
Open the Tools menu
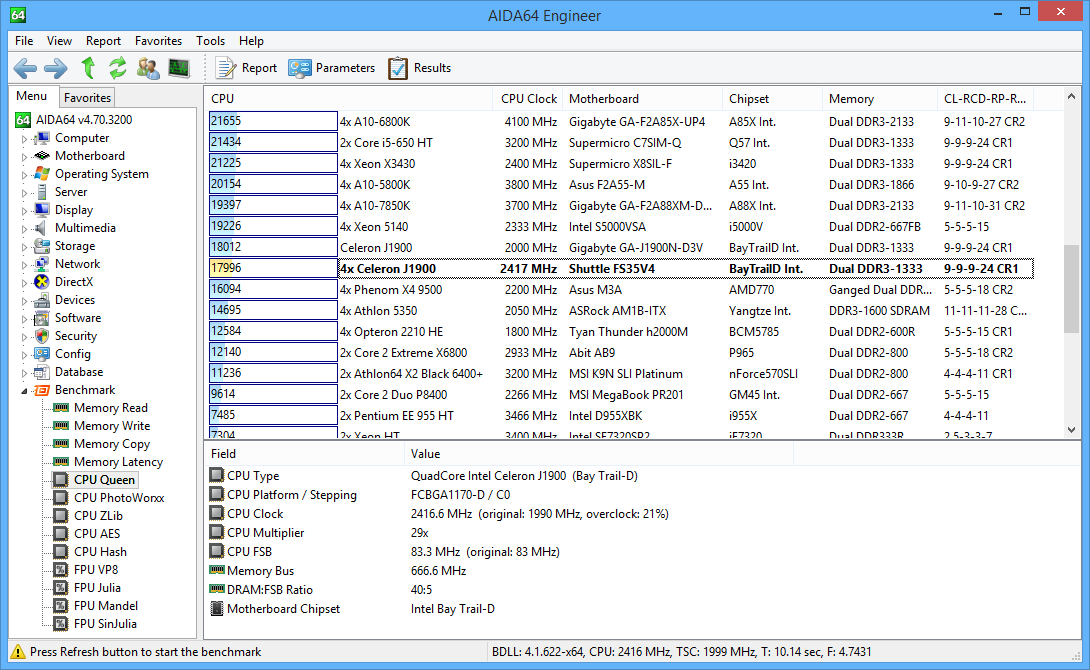pos(210,41)
